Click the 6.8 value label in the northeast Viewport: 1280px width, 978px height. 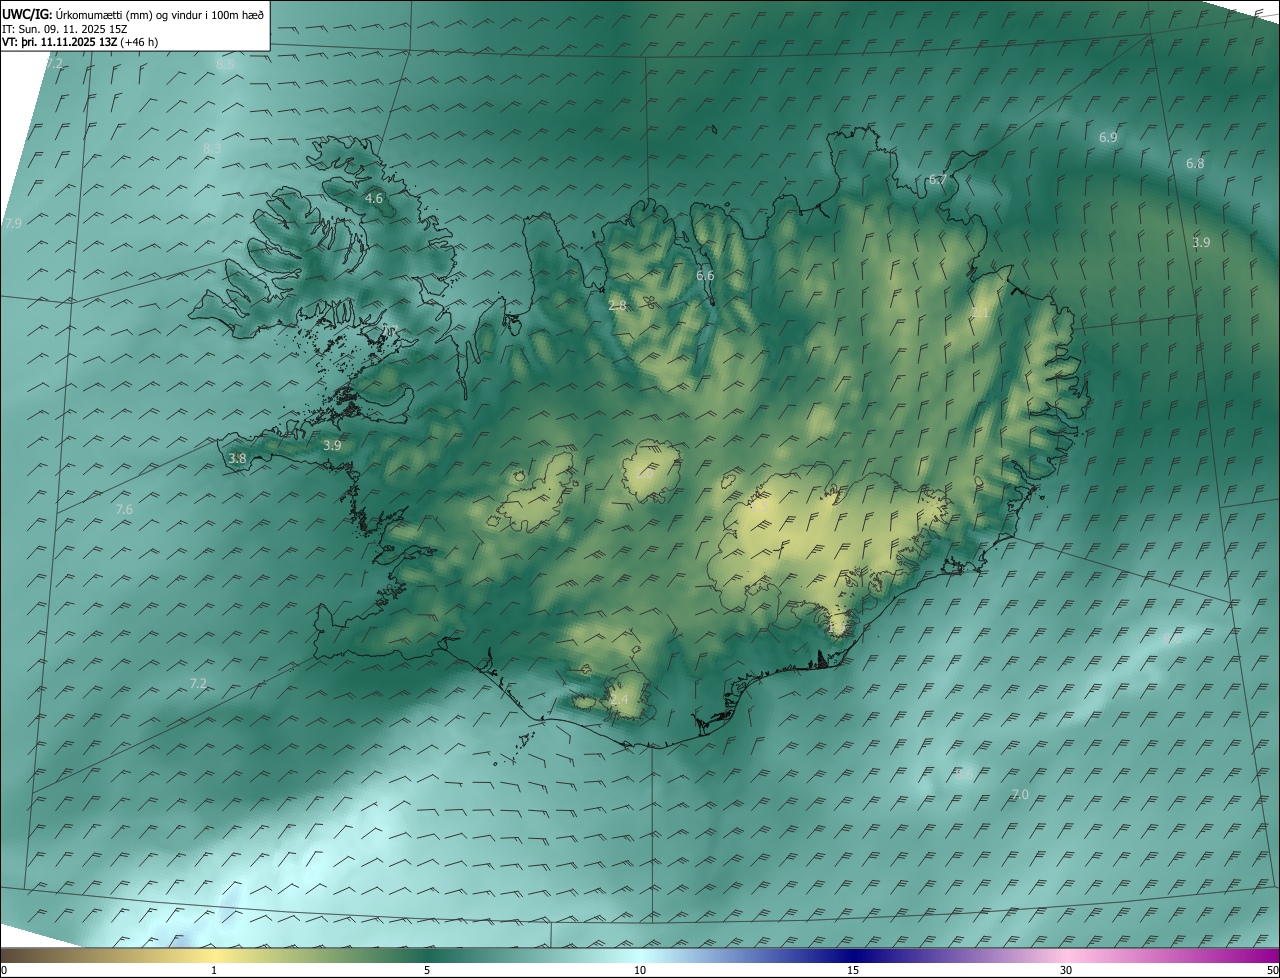pyautogui.click(x=1195, y=163)
